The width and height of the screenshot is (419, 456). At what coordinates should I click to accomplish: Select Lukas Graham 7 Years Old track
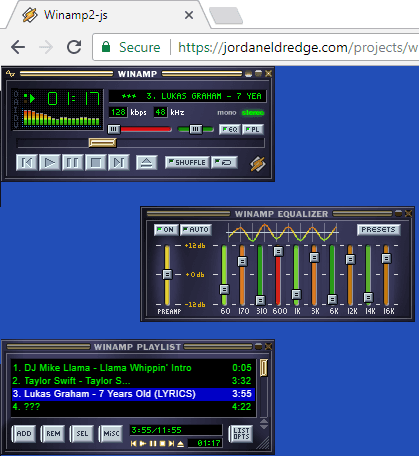[x=133, y=394]
